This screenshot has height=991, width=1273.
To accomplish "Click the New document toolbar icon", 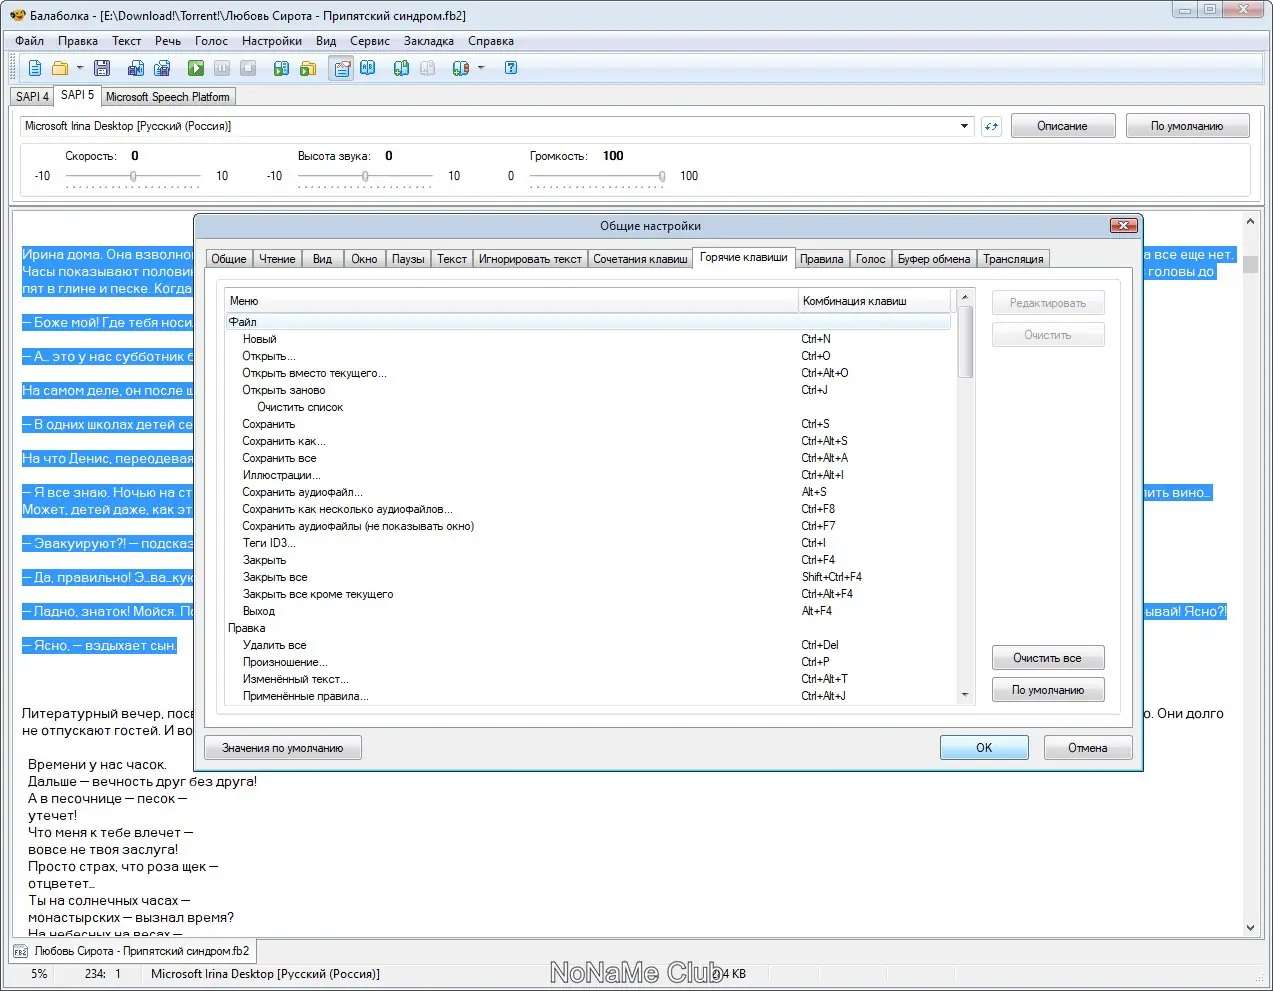I will (35, 68).
